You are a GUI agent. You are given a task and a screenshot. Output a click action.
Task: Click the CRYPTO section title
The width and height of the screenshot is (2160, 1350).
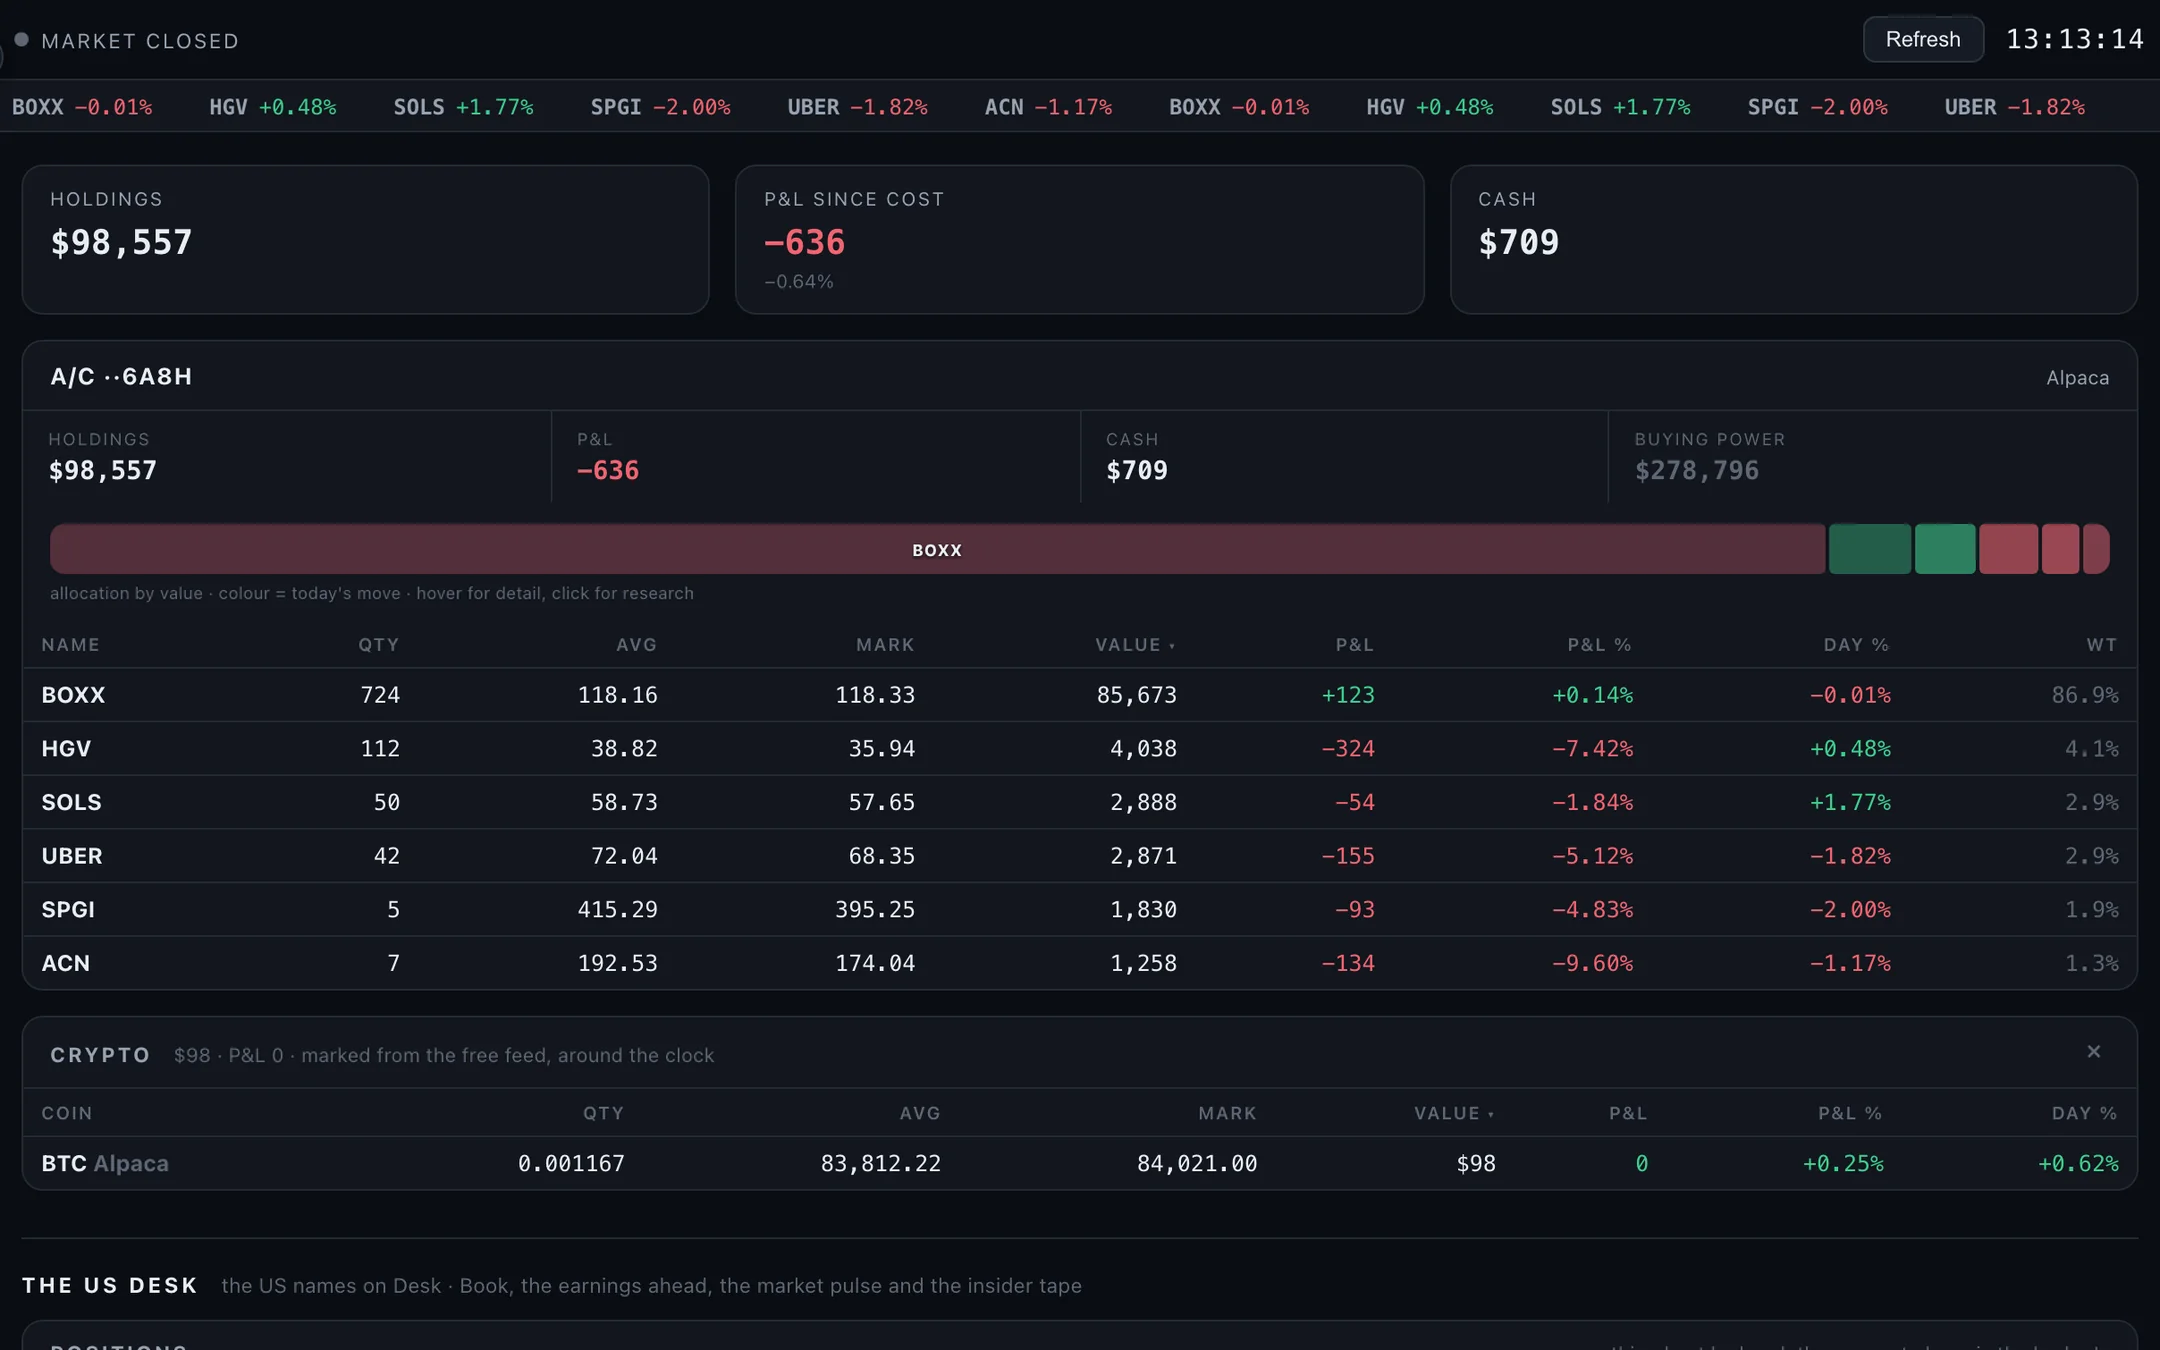click(x=100, y=1055)
